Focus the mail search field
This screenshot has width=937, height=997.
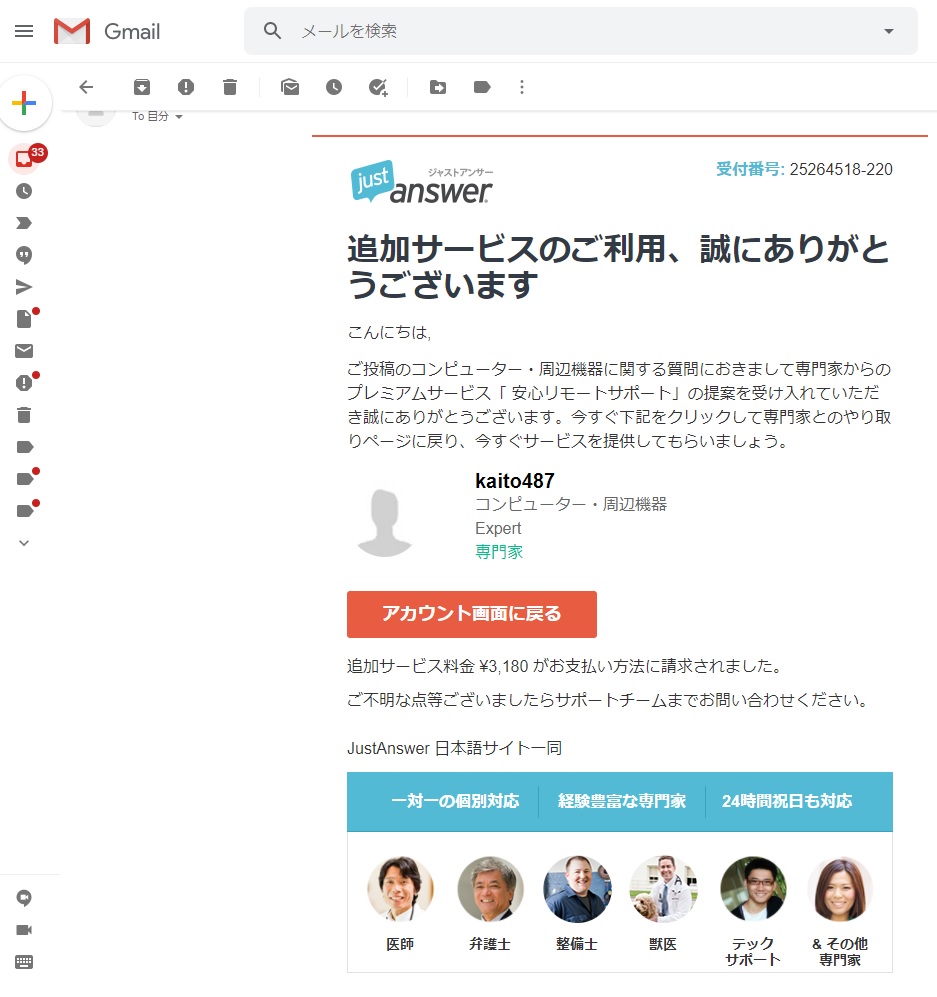click(x=580, y=31)
